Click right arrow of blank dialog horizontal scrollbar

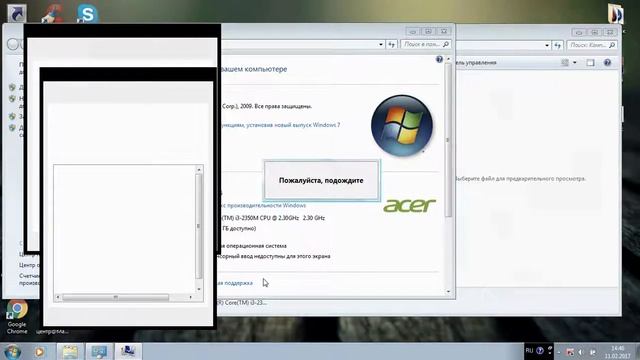(x=191, y=297)
